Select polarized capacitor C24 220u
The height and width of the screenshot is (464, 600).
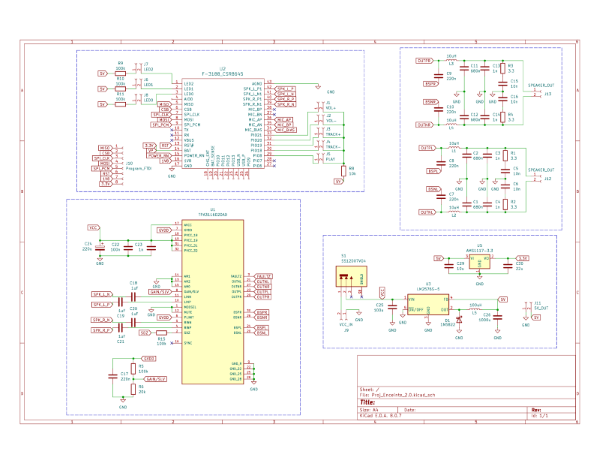point(100,248)
